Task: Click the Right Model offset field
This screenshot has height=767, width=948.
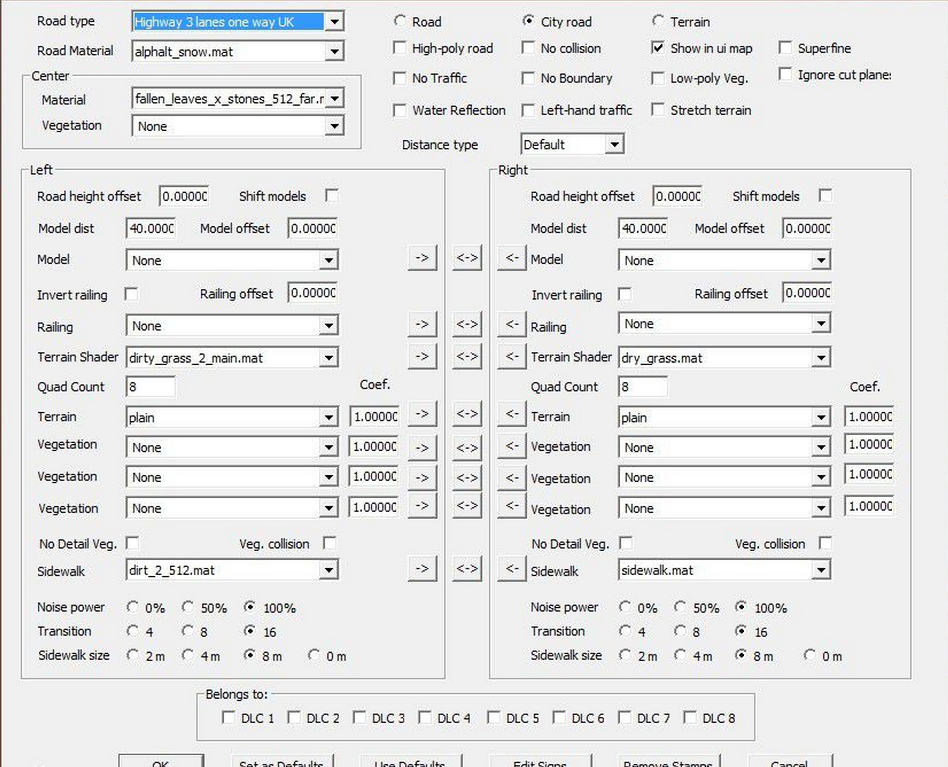Action: coord(807,228)
